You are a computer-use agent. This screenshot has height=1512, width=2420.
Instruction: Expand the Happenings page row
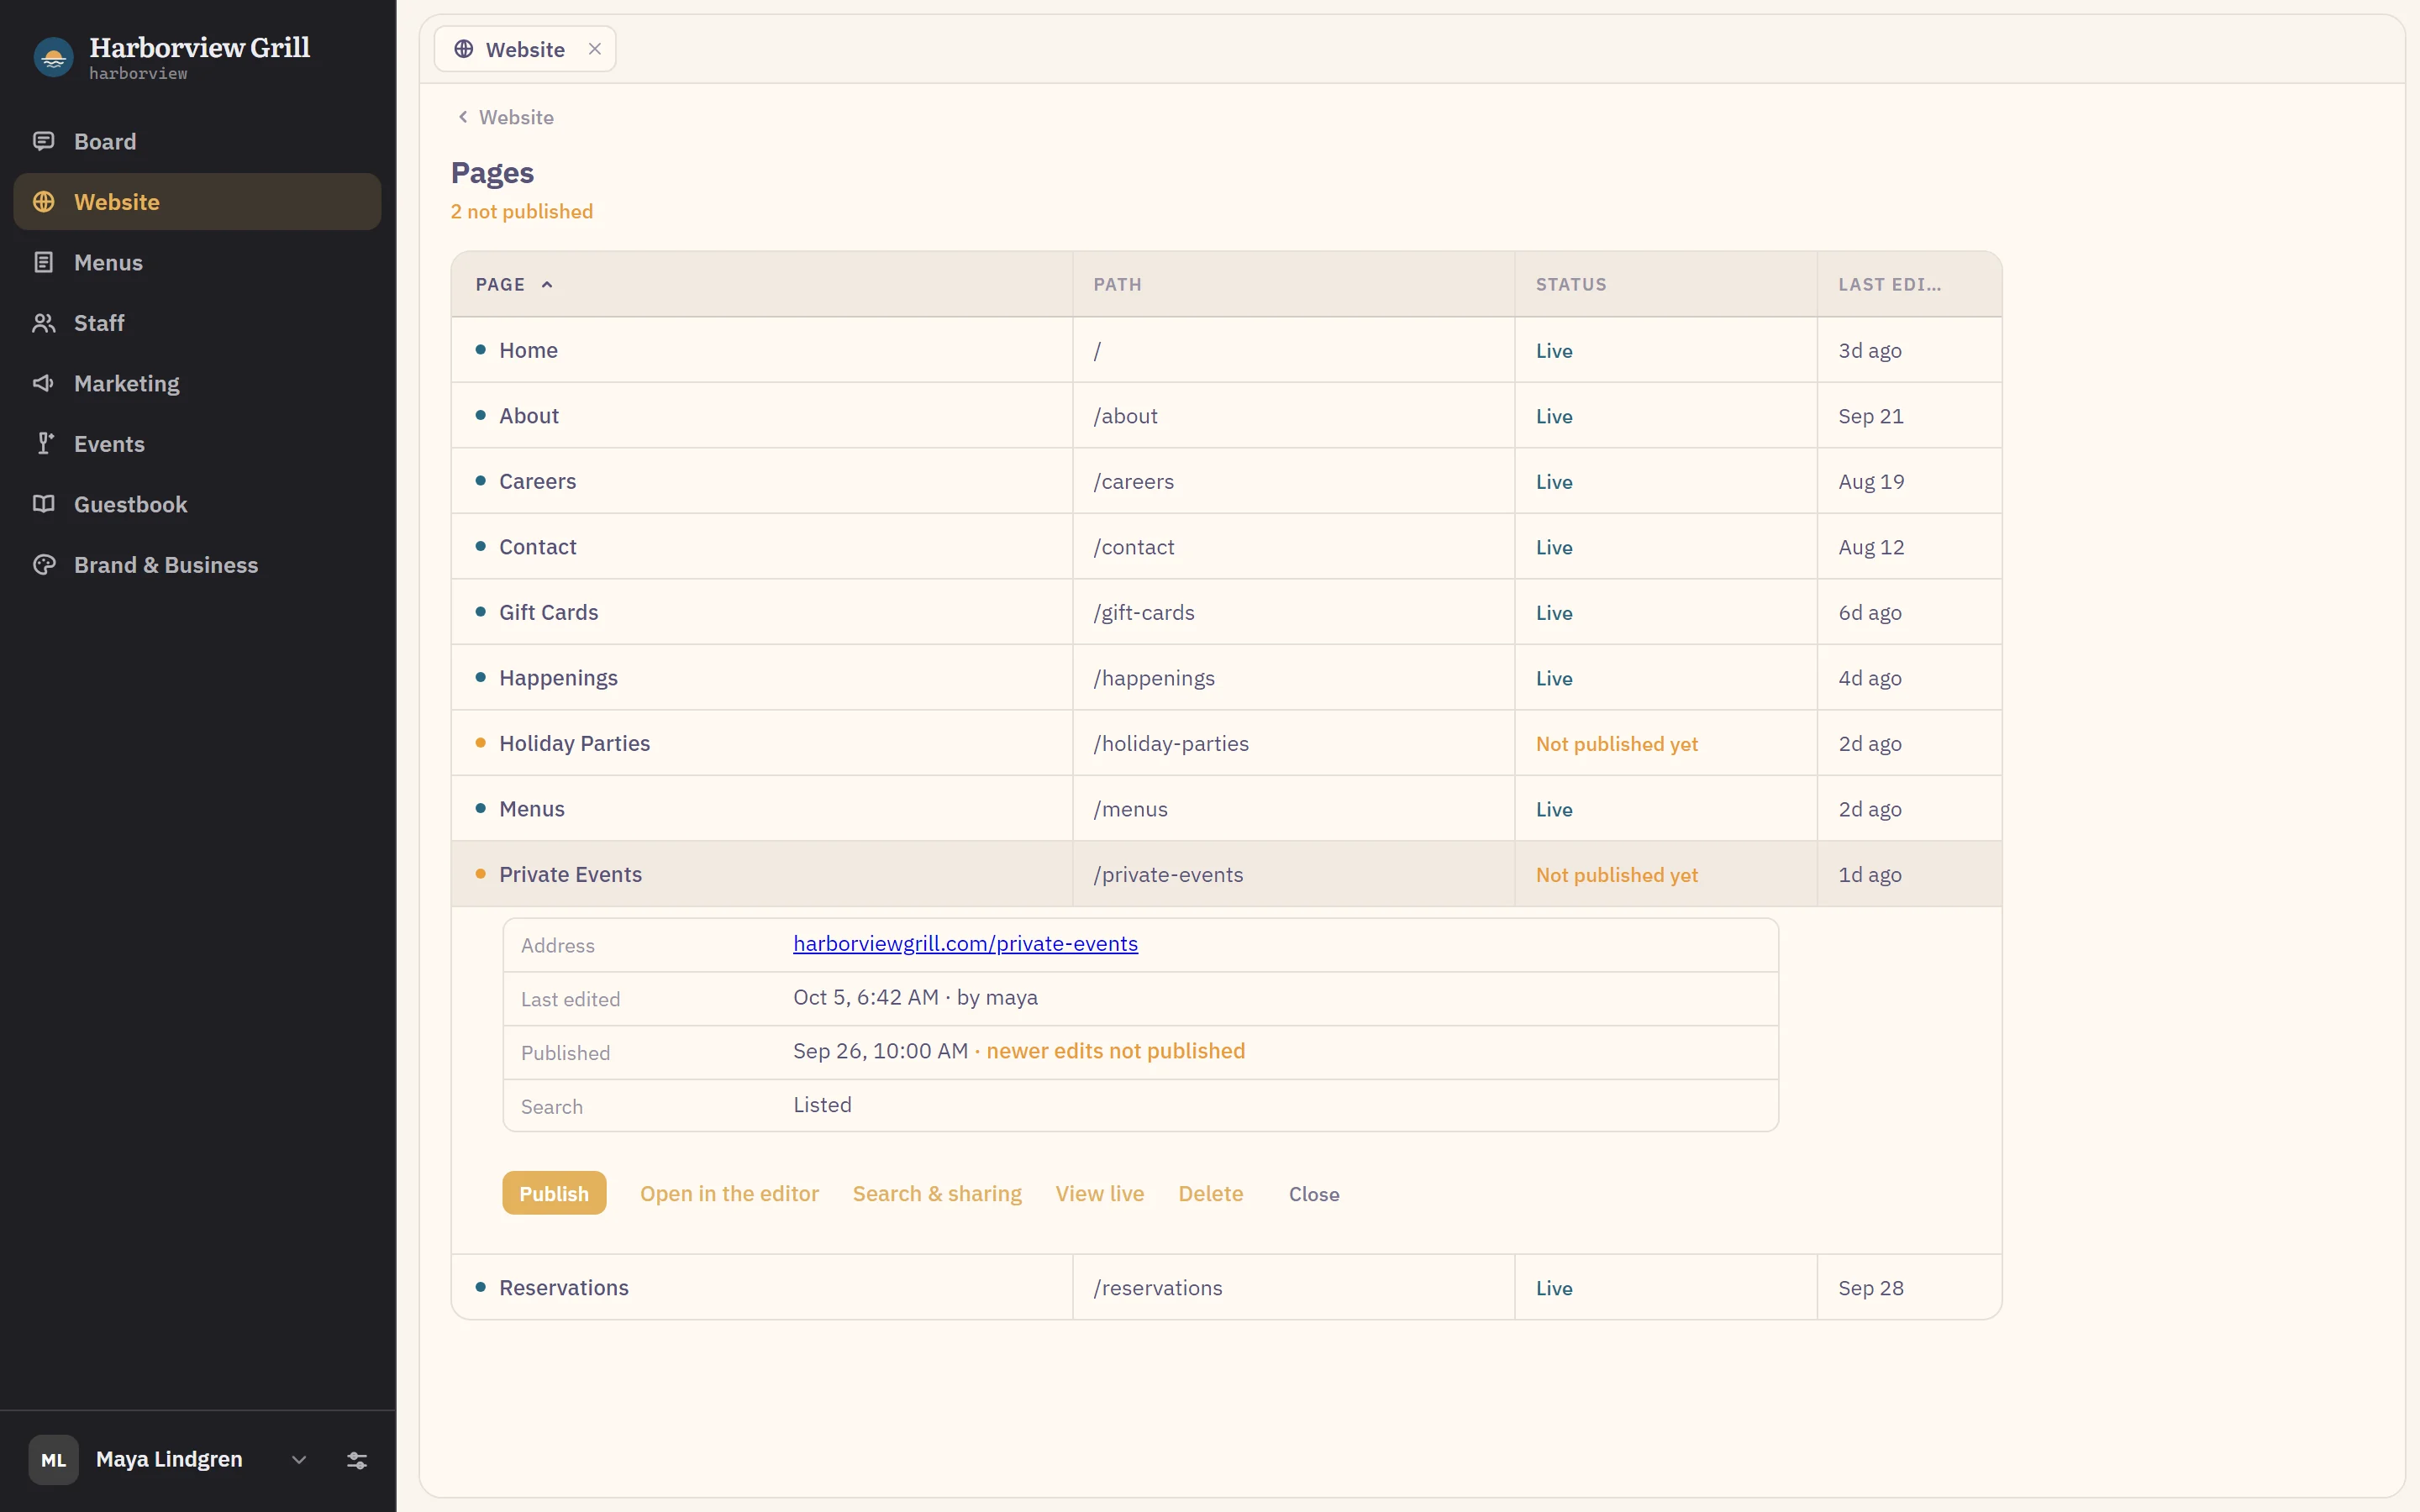(1226, 677)
